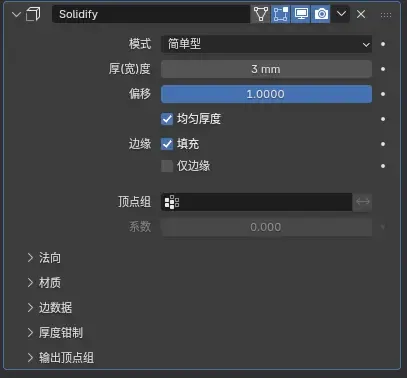Grab the modifier drag handle dots
Screen dimensions: 407x378
click(386, 15)
